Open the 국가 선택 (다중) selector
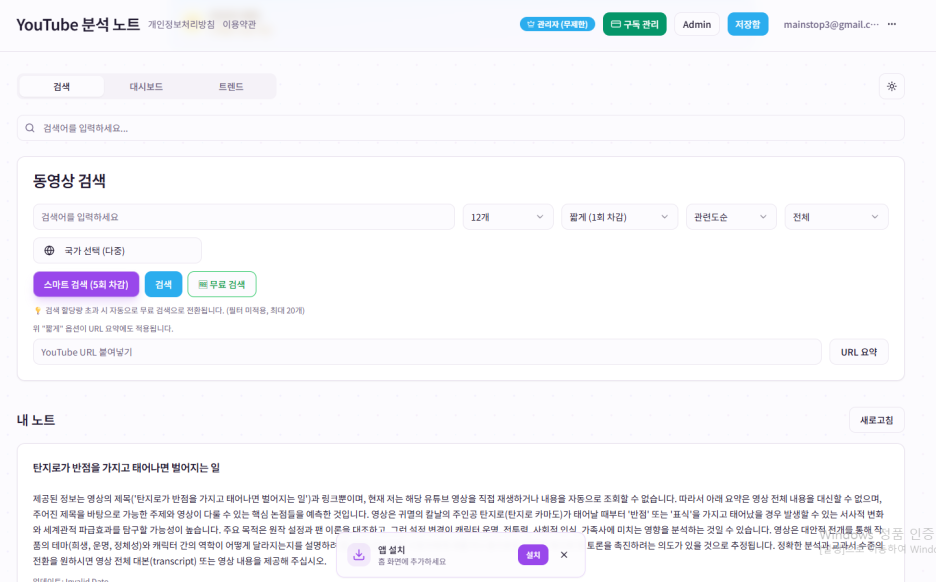The height and width of the screenshot is (582, 936). click(x=117, y=251)
